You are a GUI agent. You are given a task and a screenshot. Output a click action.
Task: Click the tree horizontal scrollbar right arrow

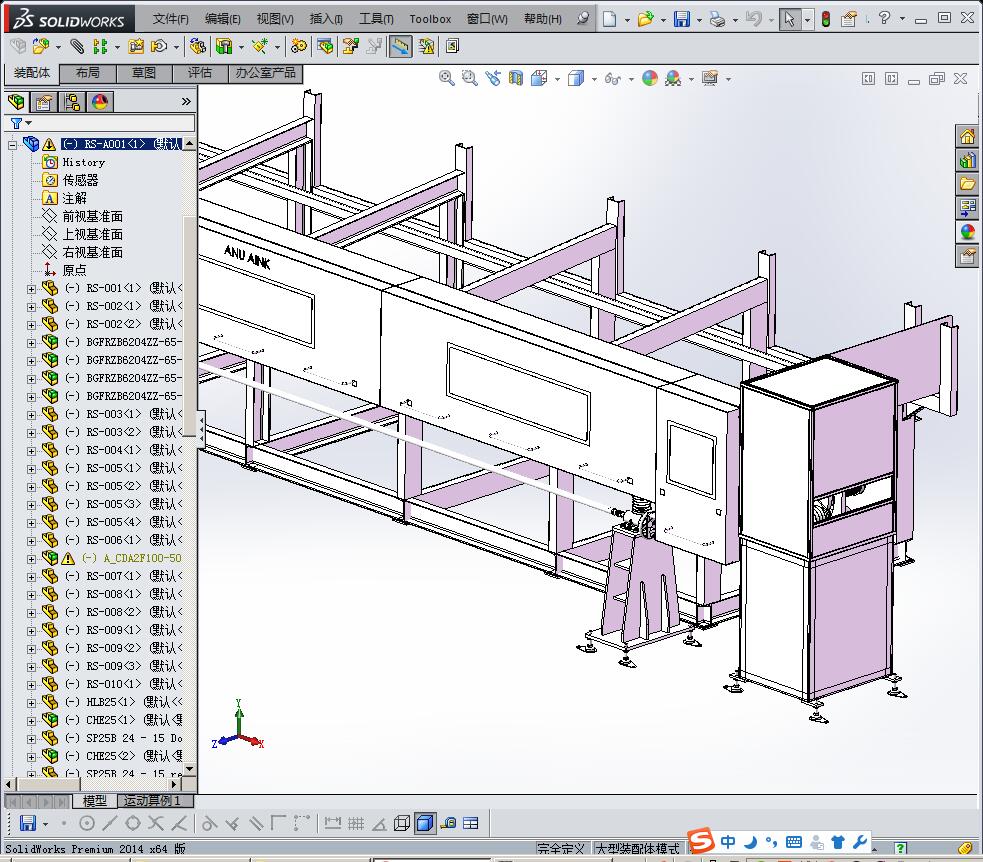(176, 784)
